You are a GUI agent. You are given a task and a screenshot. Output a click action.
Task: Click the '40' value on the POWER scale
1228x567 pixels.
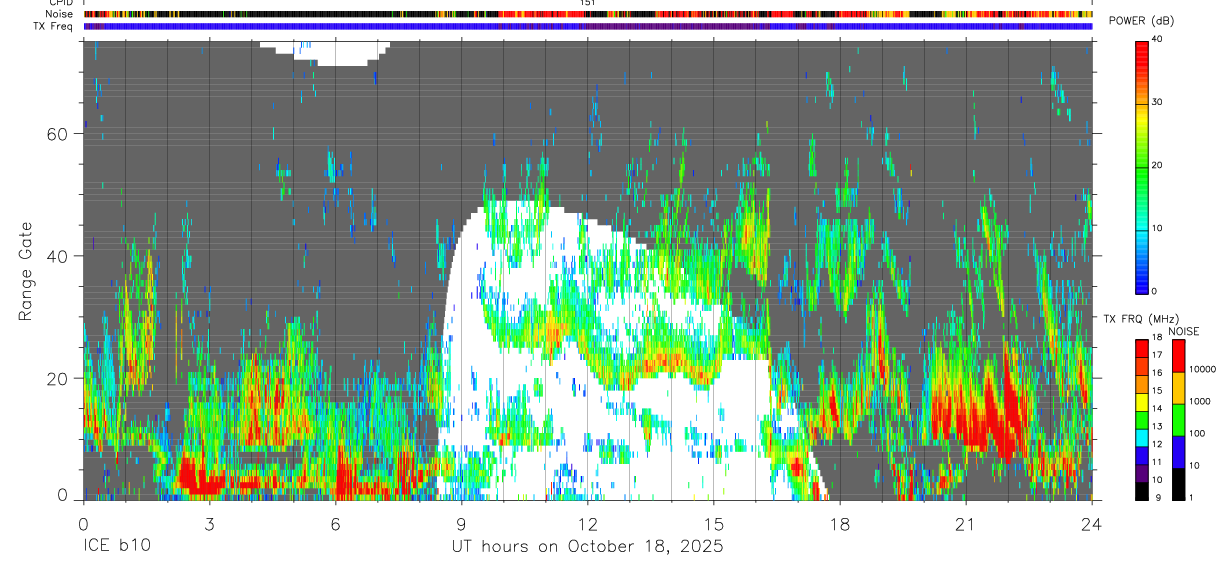[x=1158, y=40]
